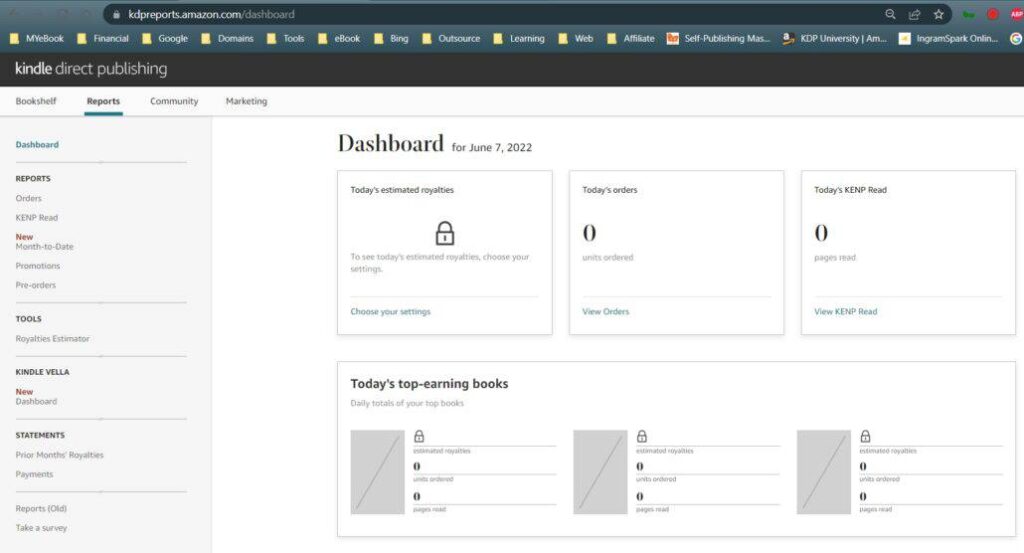Image resolution: width=1024 pixels, height=553 pixels.
Task: Open the Affiliate bookmark folder
Action: (631, 39)
